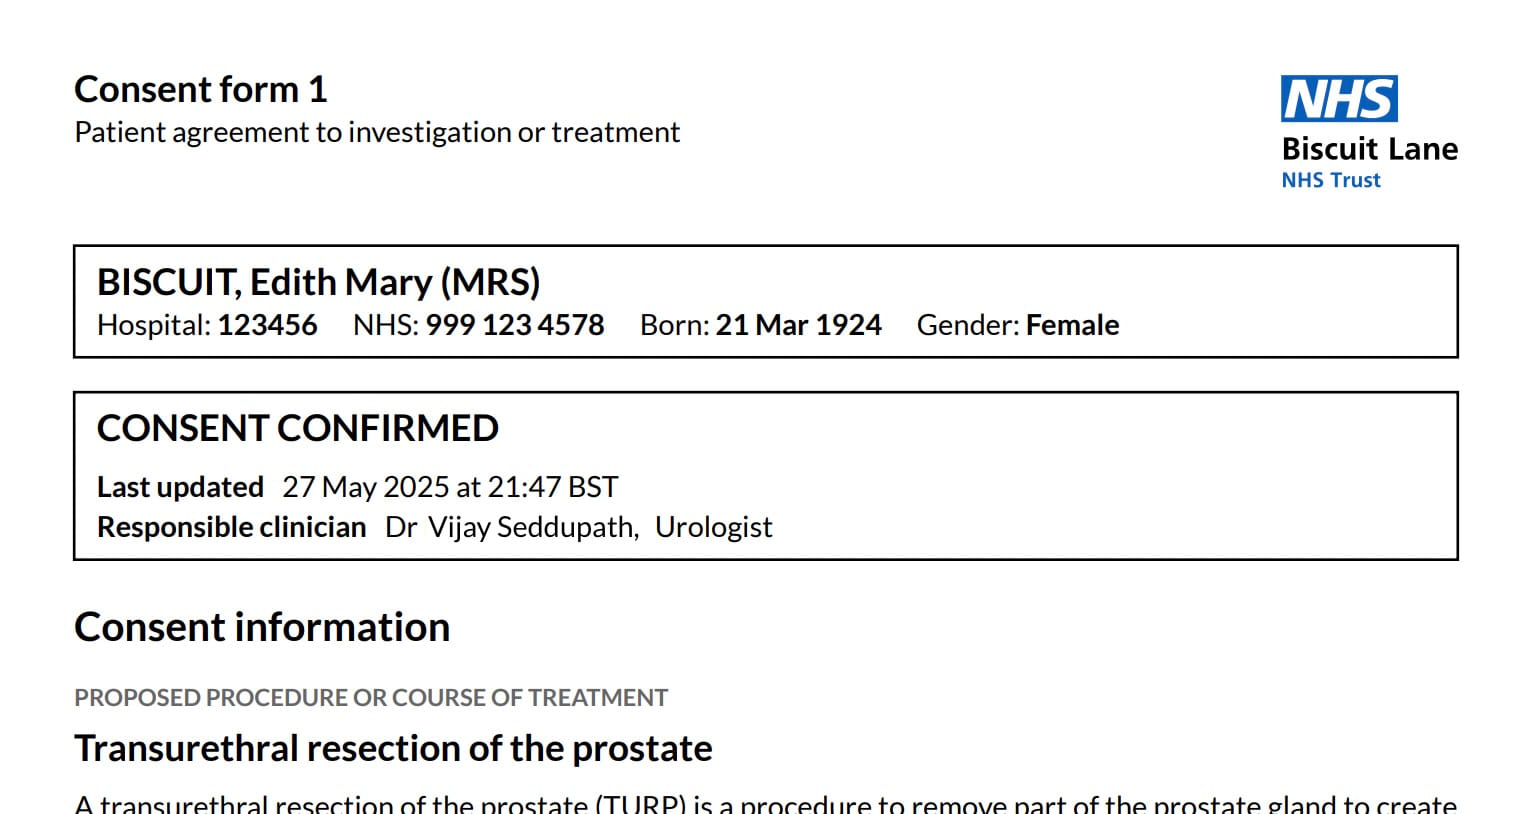Click the Responsible clinician label
The height and width of the screenshot is (814, 1540).
231,527
